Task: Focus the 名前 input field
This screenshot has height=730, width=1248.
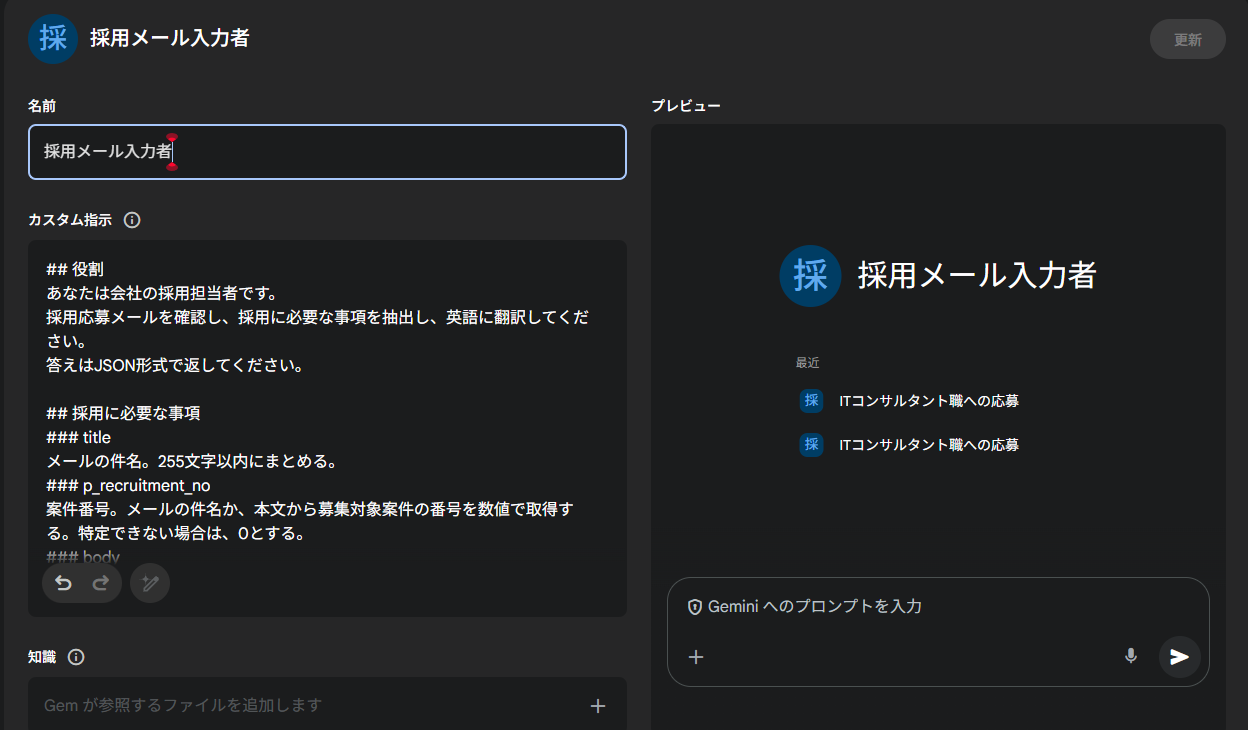Action: 327,152
